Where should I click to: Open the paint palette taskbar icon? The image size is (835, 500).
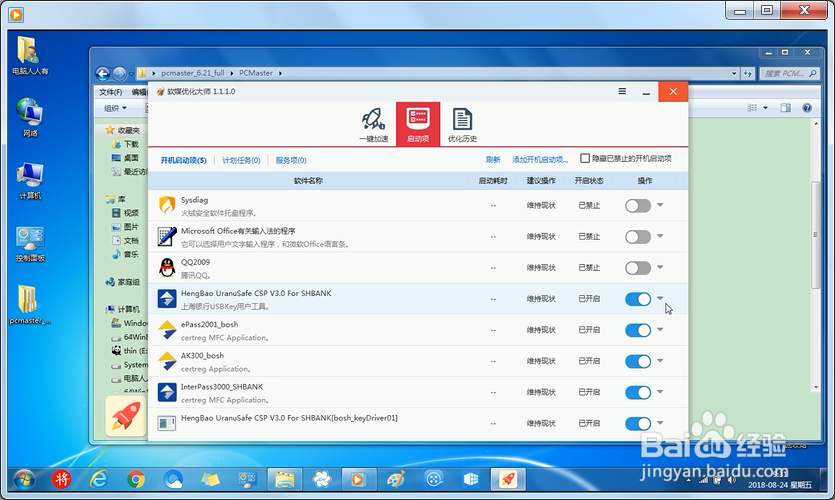coord(396,480)
